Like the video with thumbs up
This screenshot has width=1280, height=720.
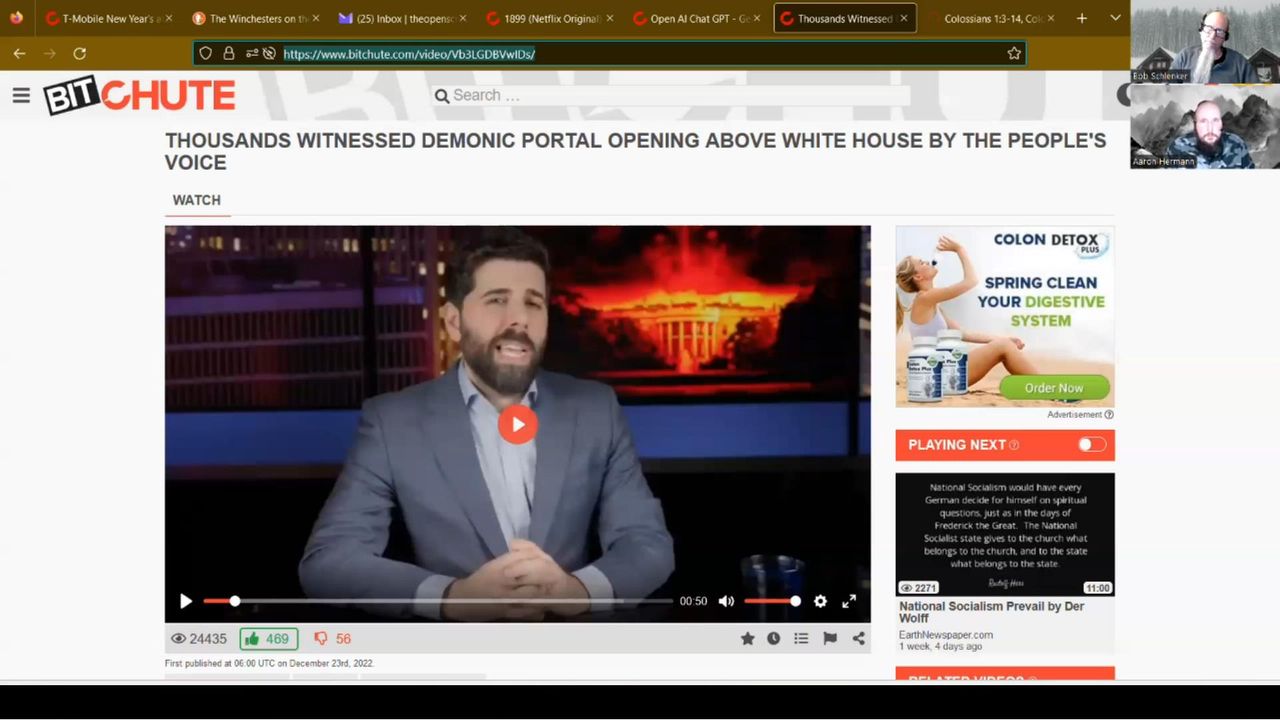[268, 639]
